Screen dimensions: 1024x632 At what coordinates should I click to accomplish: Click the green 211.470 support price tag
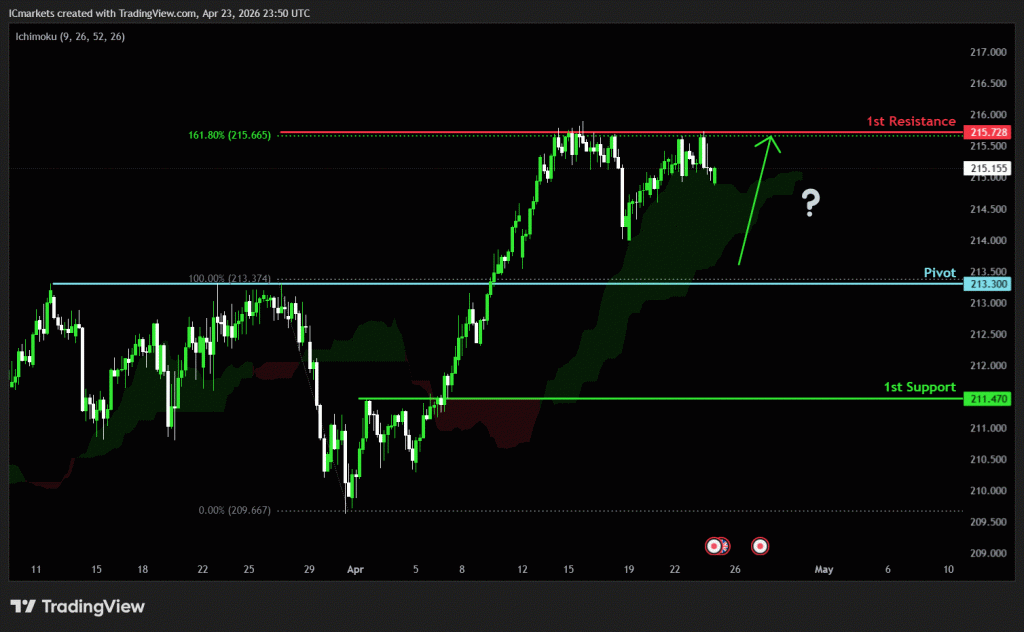tap(984, 399)
